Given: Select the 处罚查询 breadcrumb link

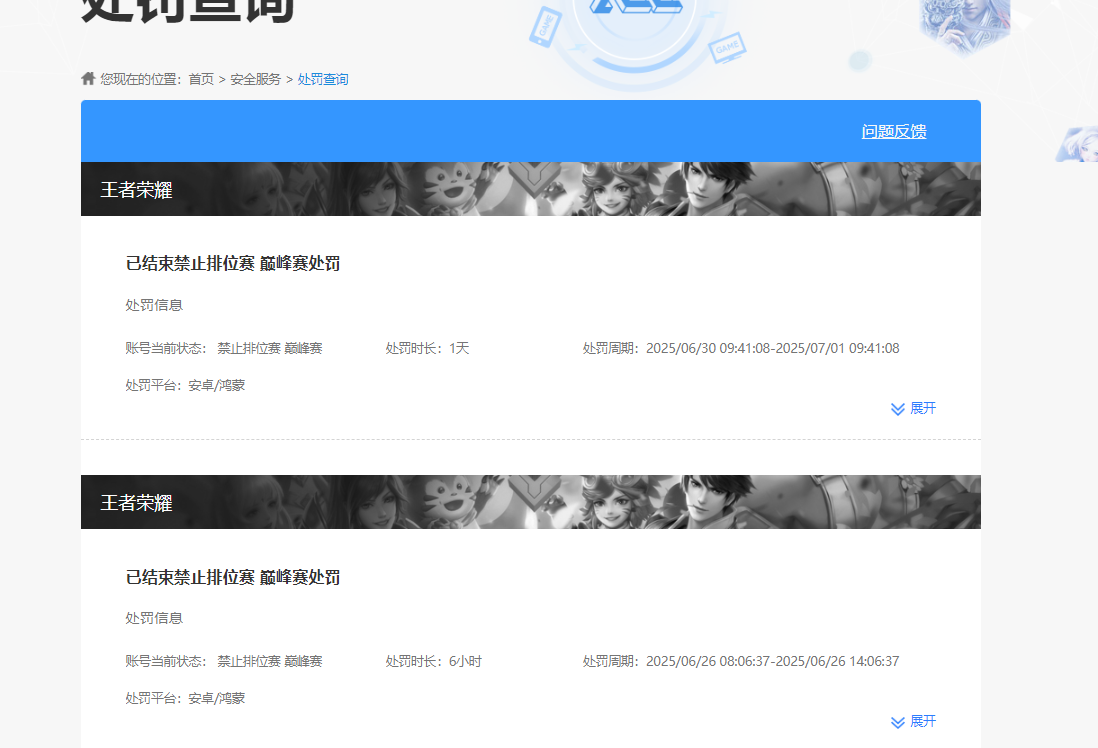Looking at the screenshot, I should [323, 79].
